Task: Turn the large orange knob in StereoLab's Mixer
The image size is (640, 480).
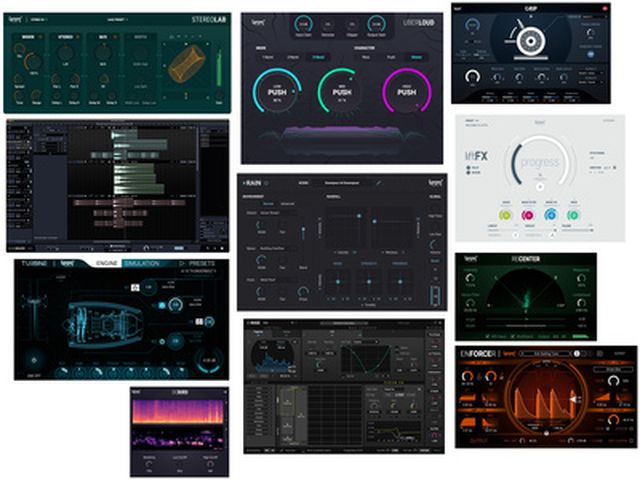Action: (x=33, y=62)
